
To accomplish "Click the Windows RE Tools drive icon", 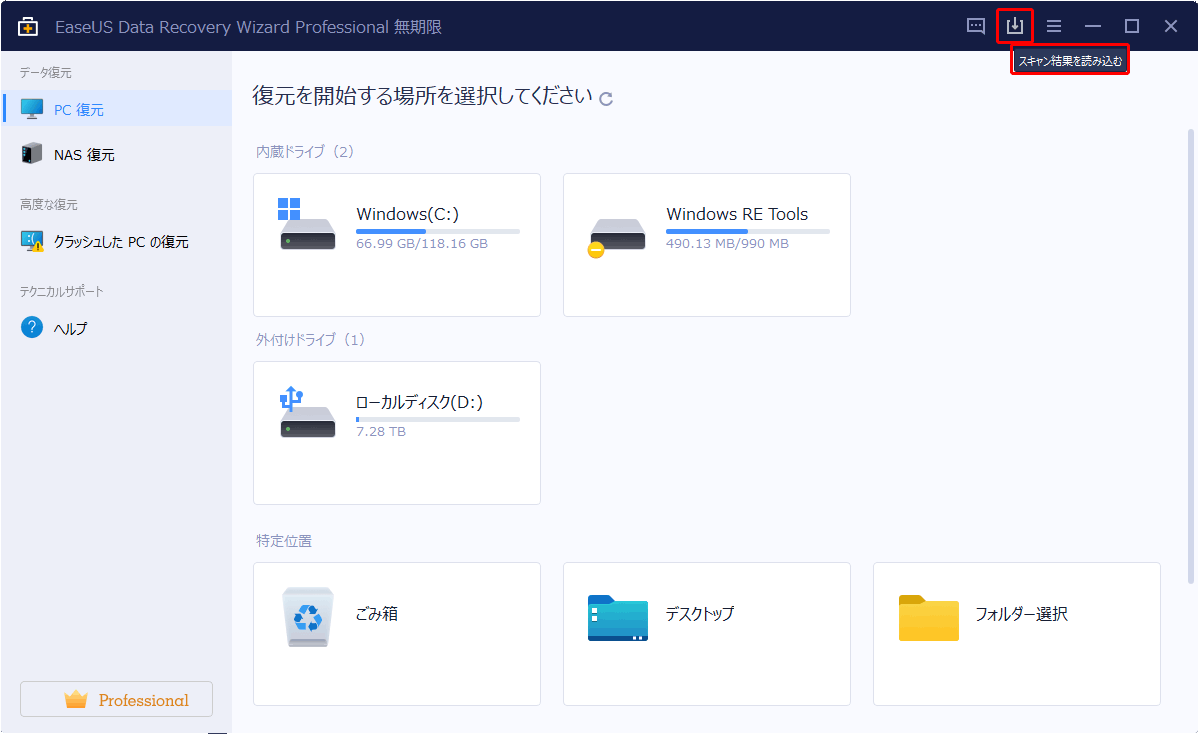I will click(616, 237).
